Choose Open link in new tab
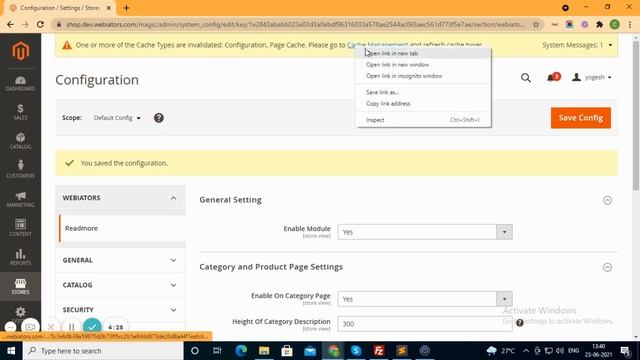 click(x=424, y=53)
